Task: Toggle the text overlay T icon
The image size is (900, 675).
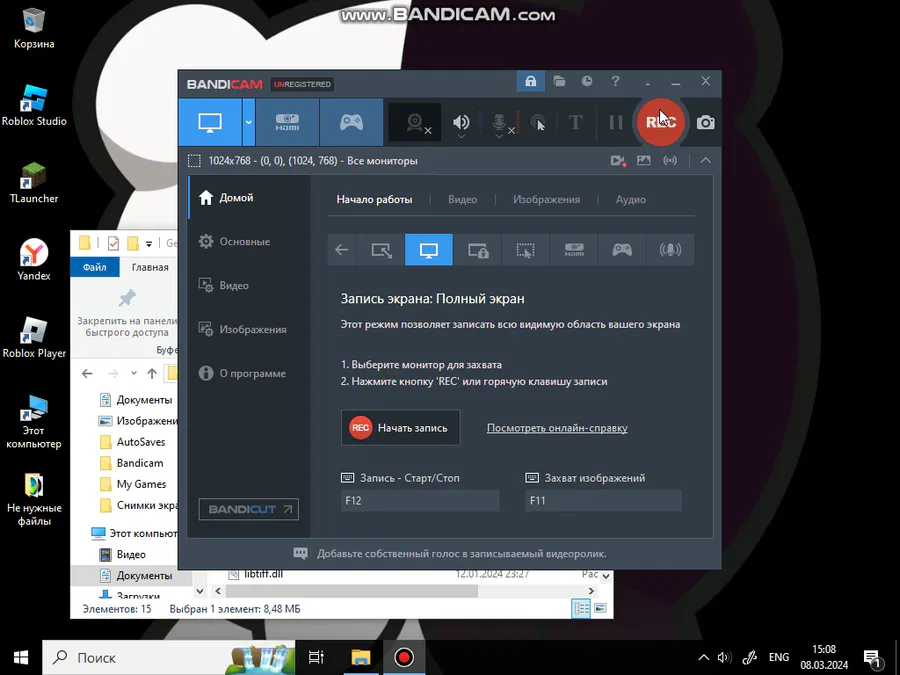Action: (x=575, y=122)
